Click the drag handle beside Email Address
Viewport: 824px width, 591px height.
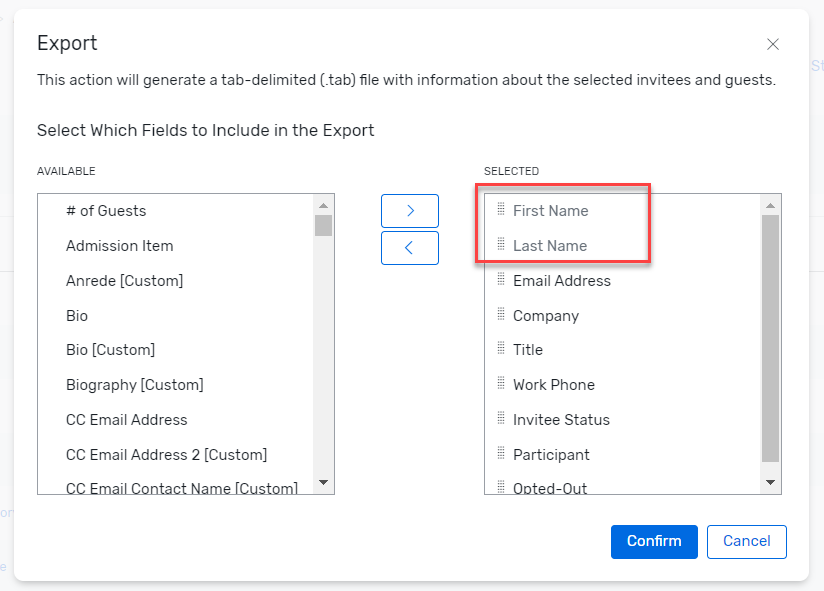pyautogui.click(x=501, y=280)
